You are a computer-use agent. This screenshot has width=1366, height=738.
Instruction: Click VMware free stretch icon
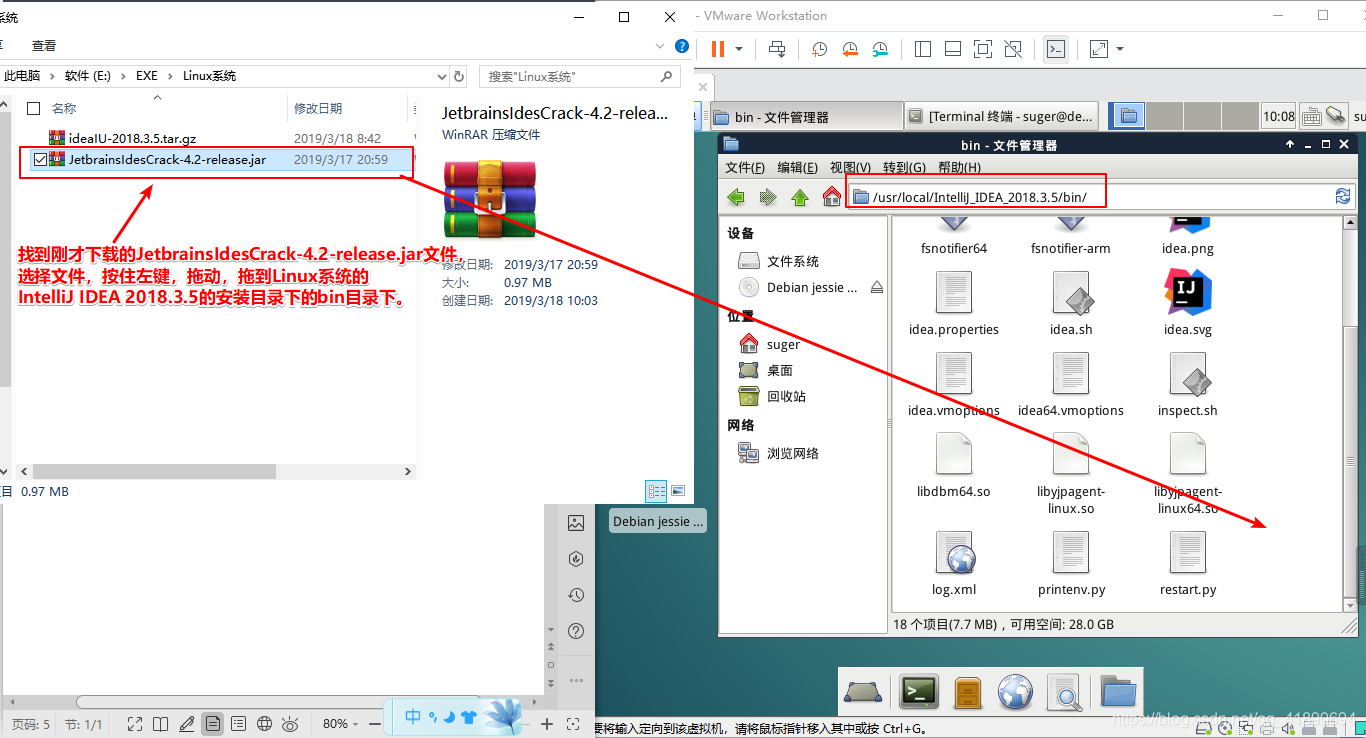(x=1098, y=49)
